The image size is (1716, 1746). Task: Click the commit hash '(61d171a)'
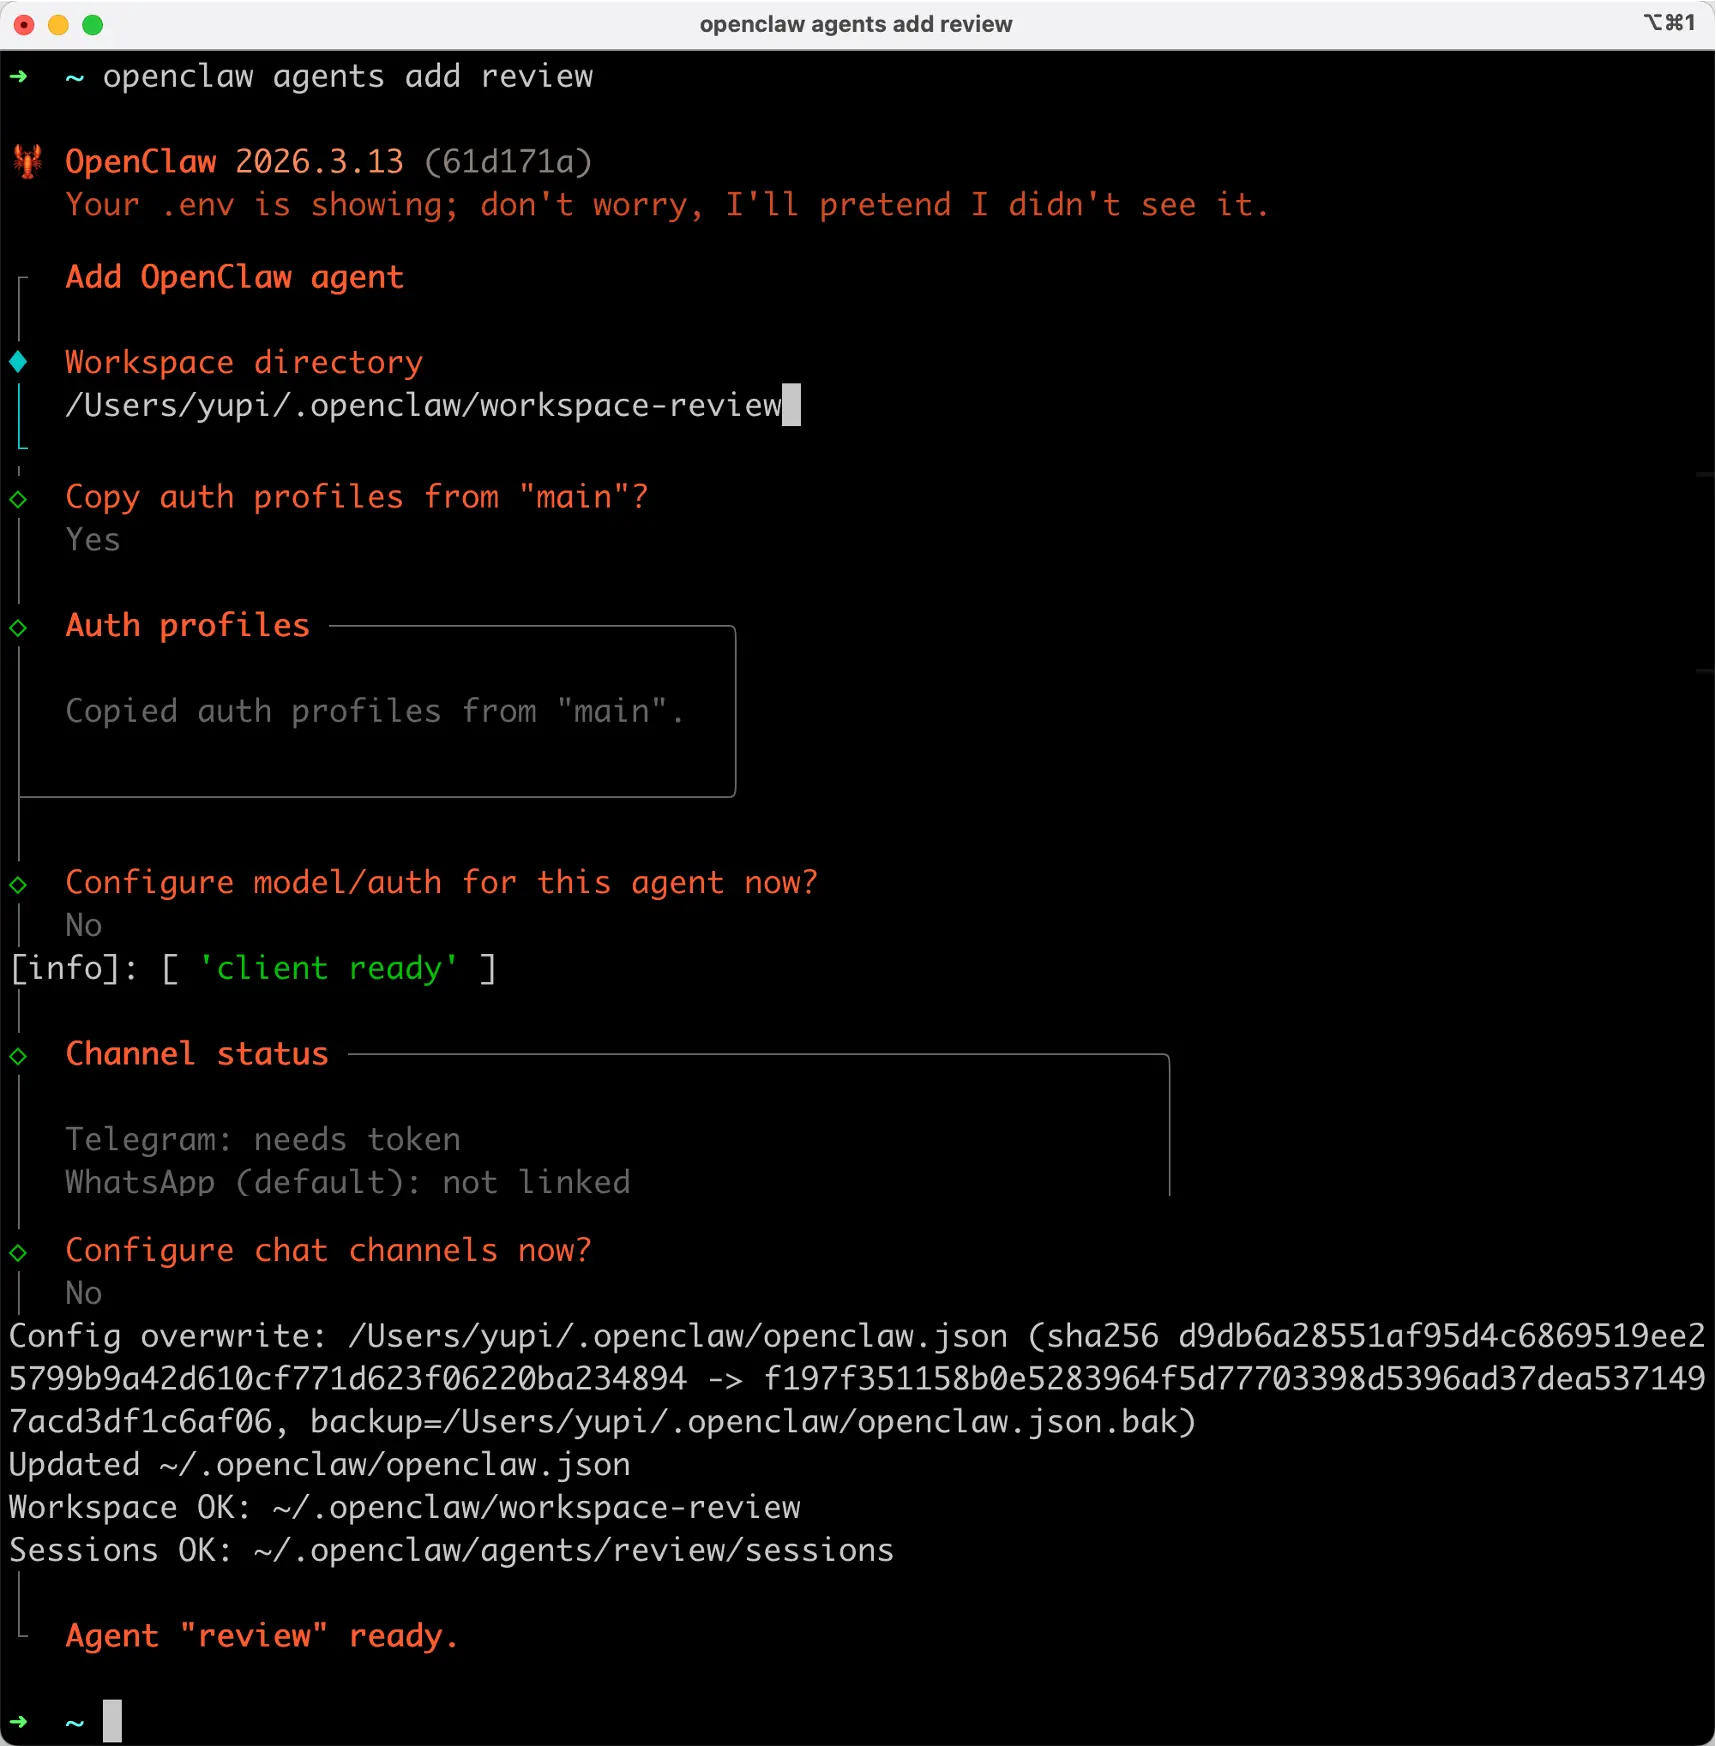pos(508,161)
